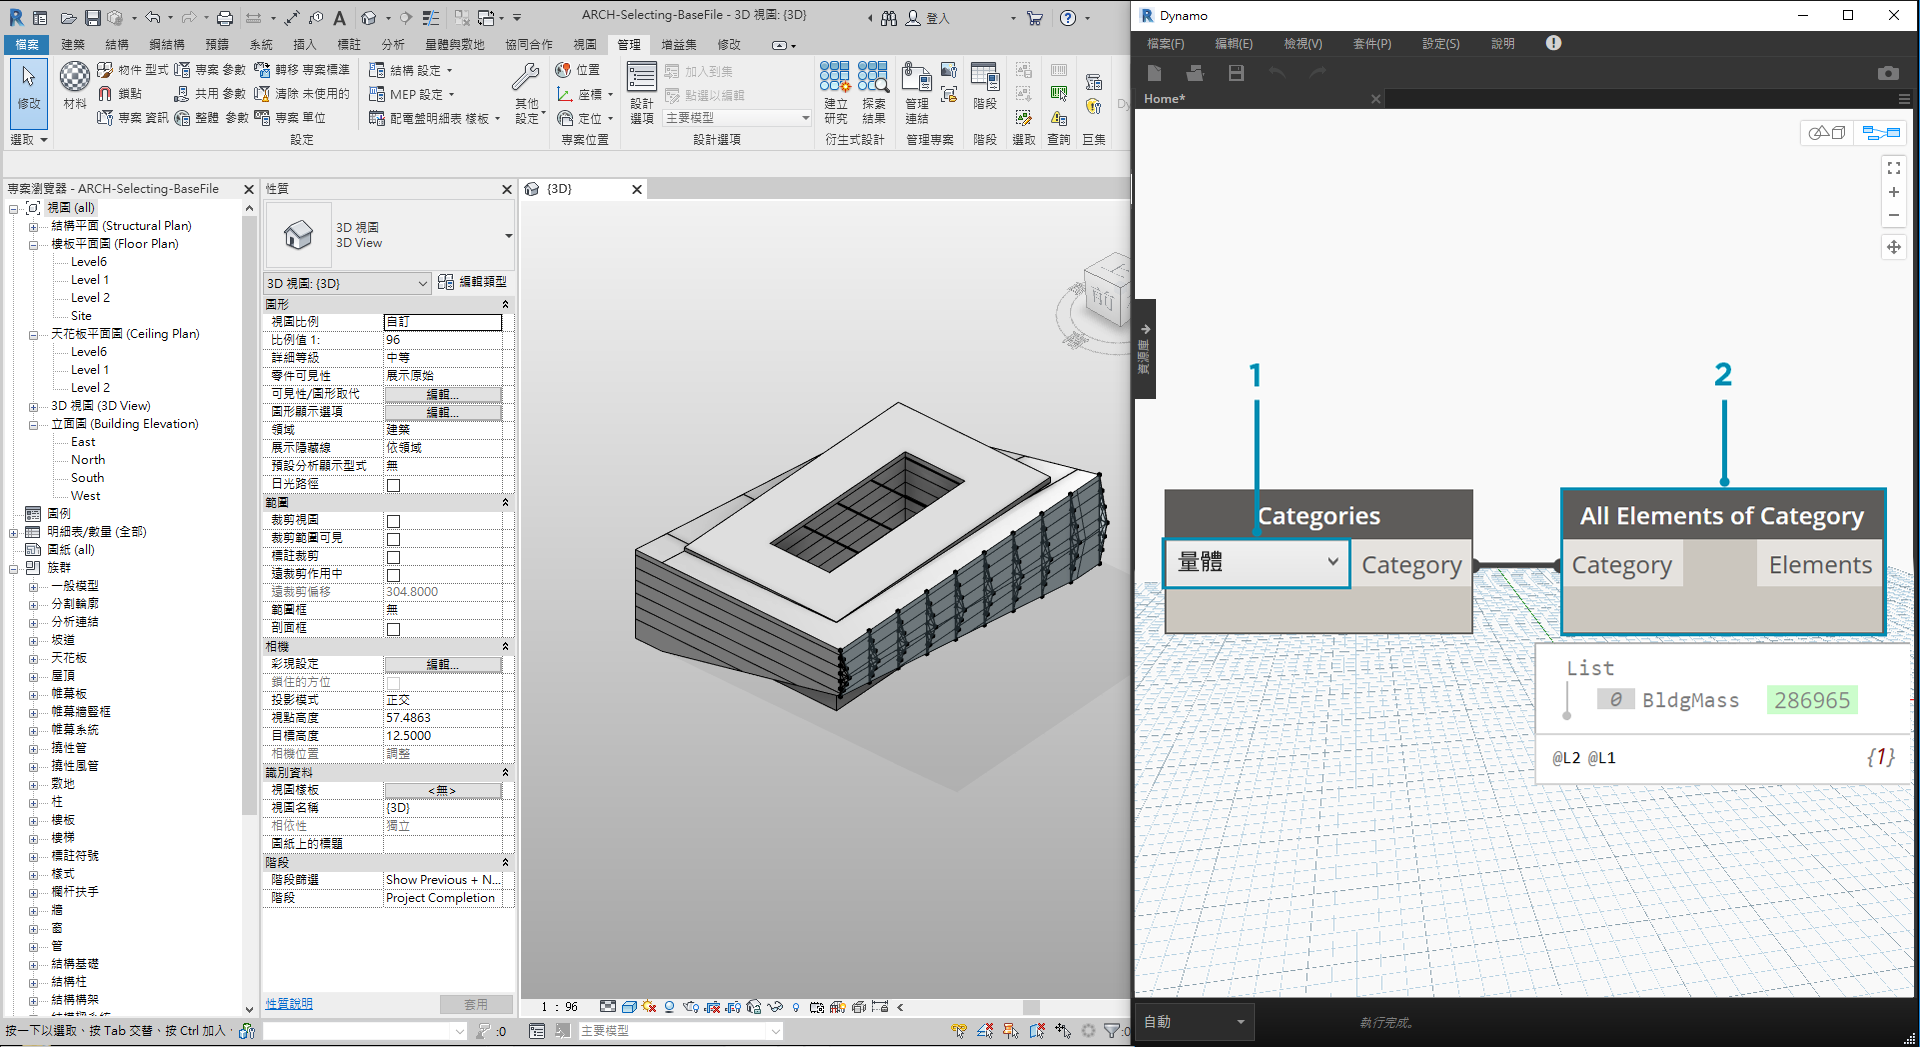Click the Dynamo Open file icon
This screenshot has width=1920, height=1047.
pos(1195,73)
